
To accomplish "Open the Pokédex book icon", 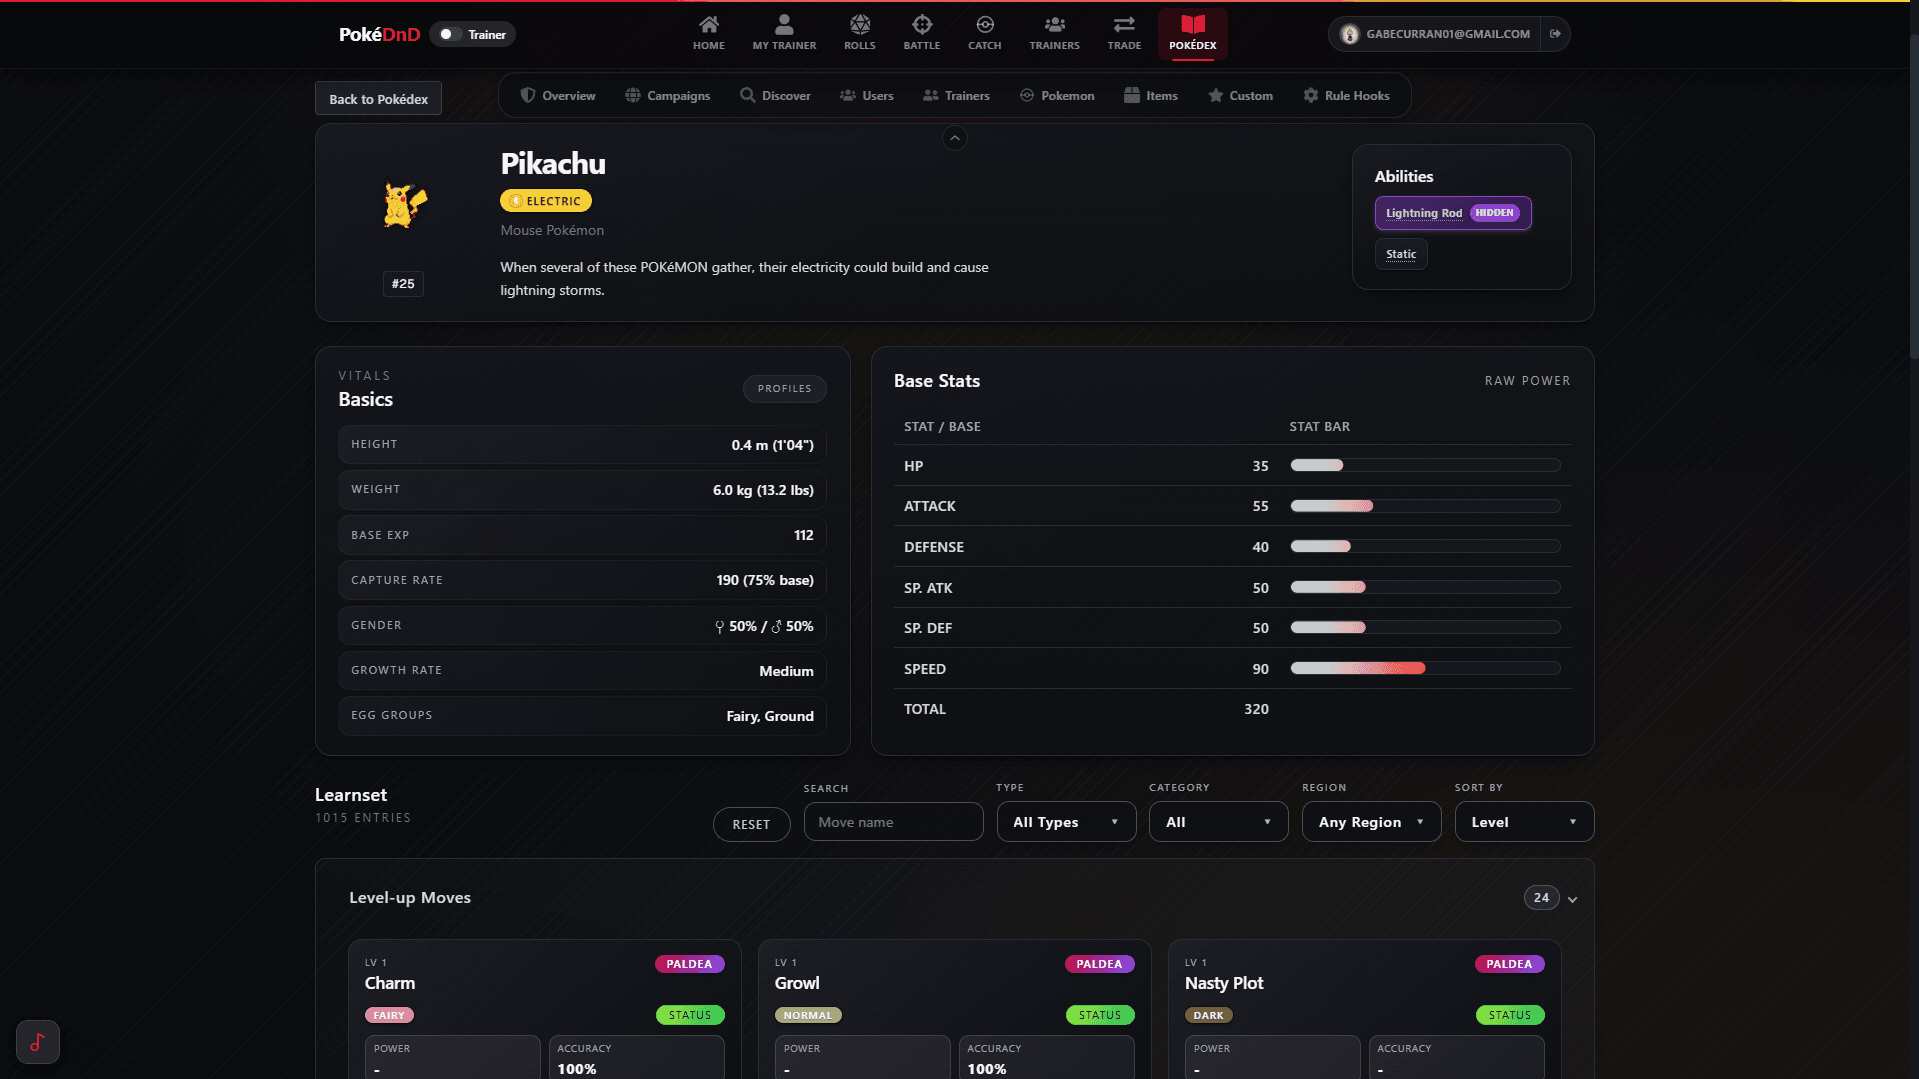I will (1193, 25).
